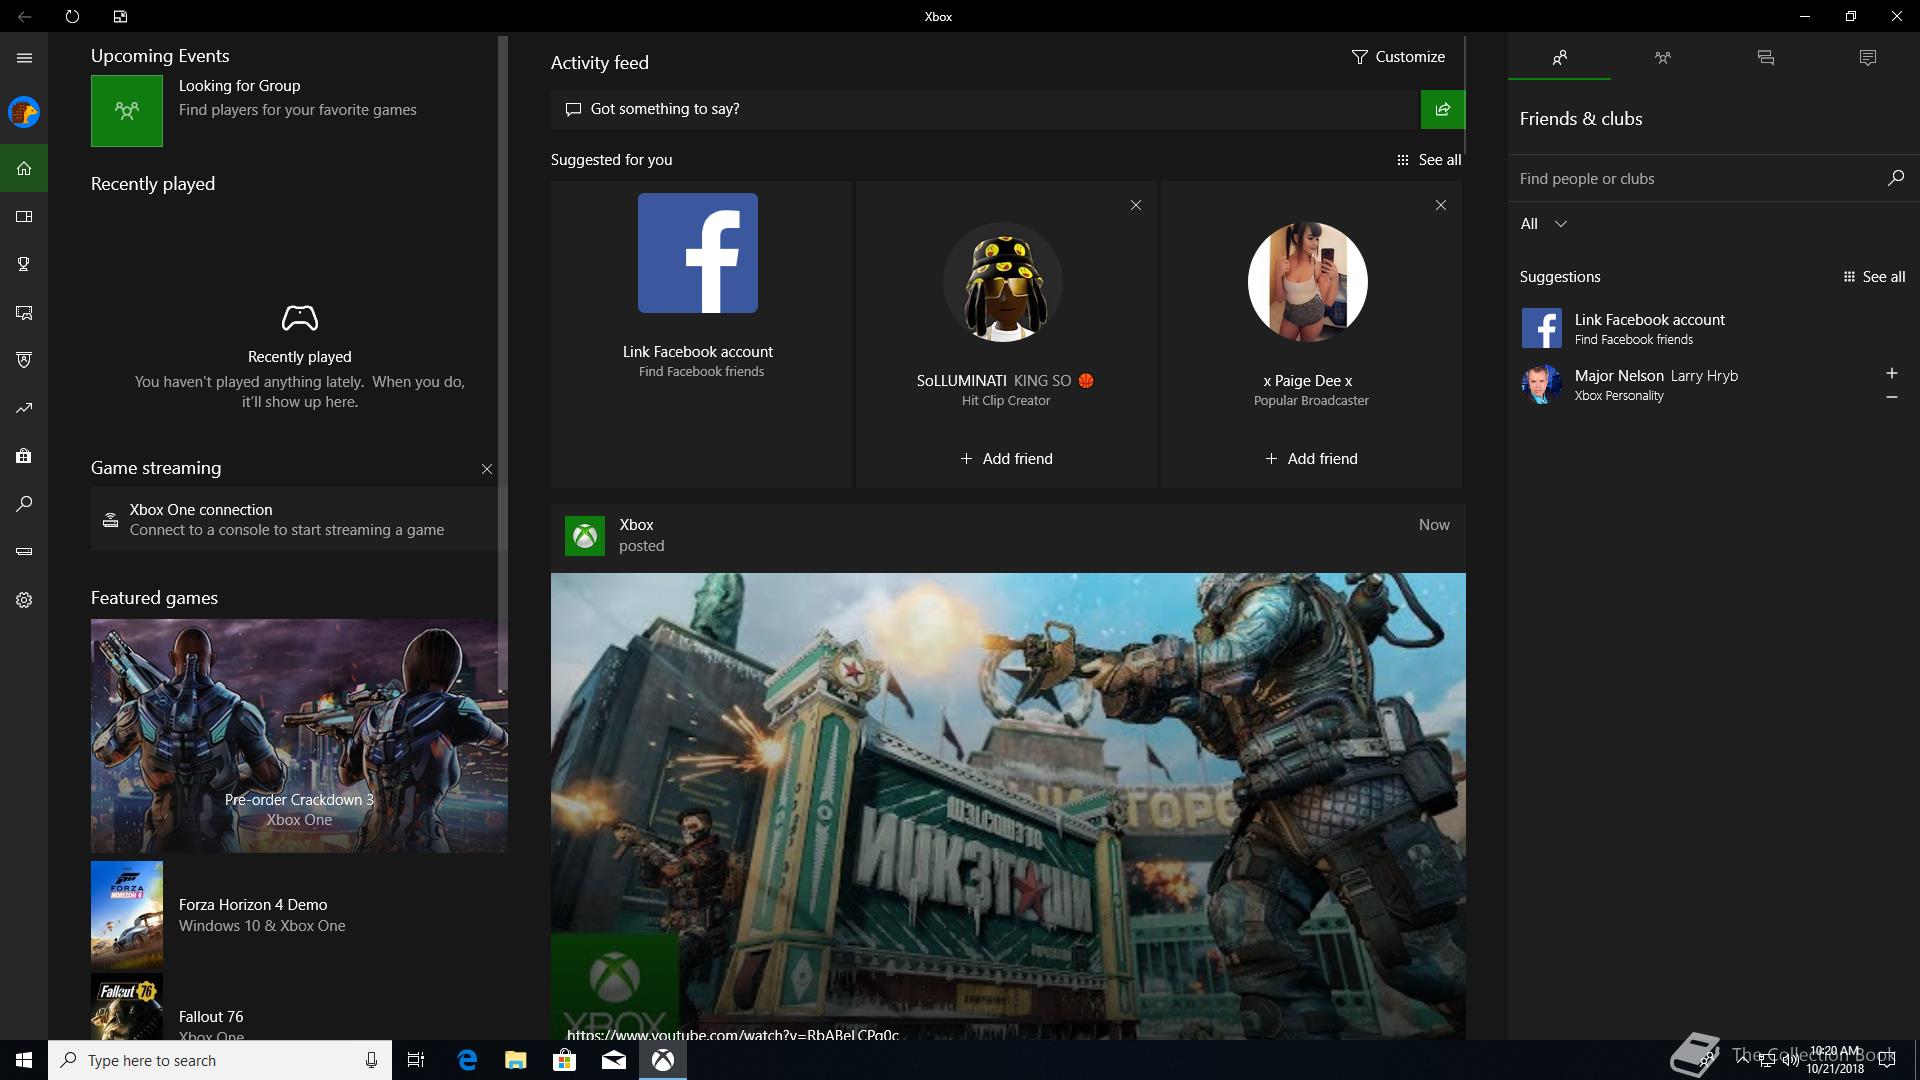Click the refresh icon in title bar
Image resolution: width=1920 pixels, height=1080 pixels.
coord(72,16)
